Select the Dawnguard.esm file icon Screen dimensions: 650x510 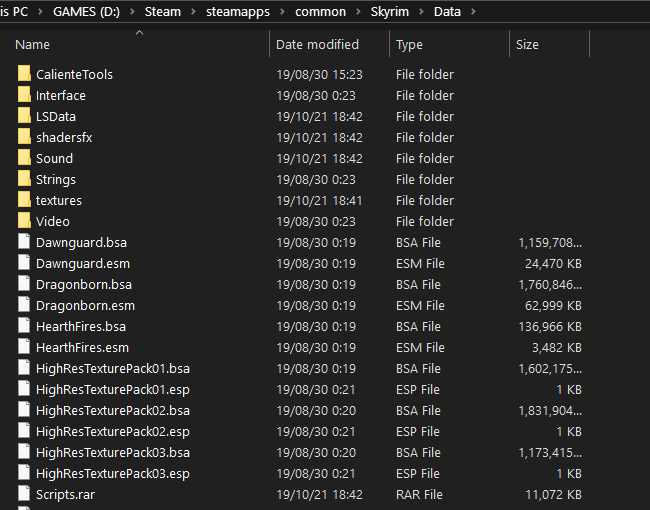[x=24, y=263]
